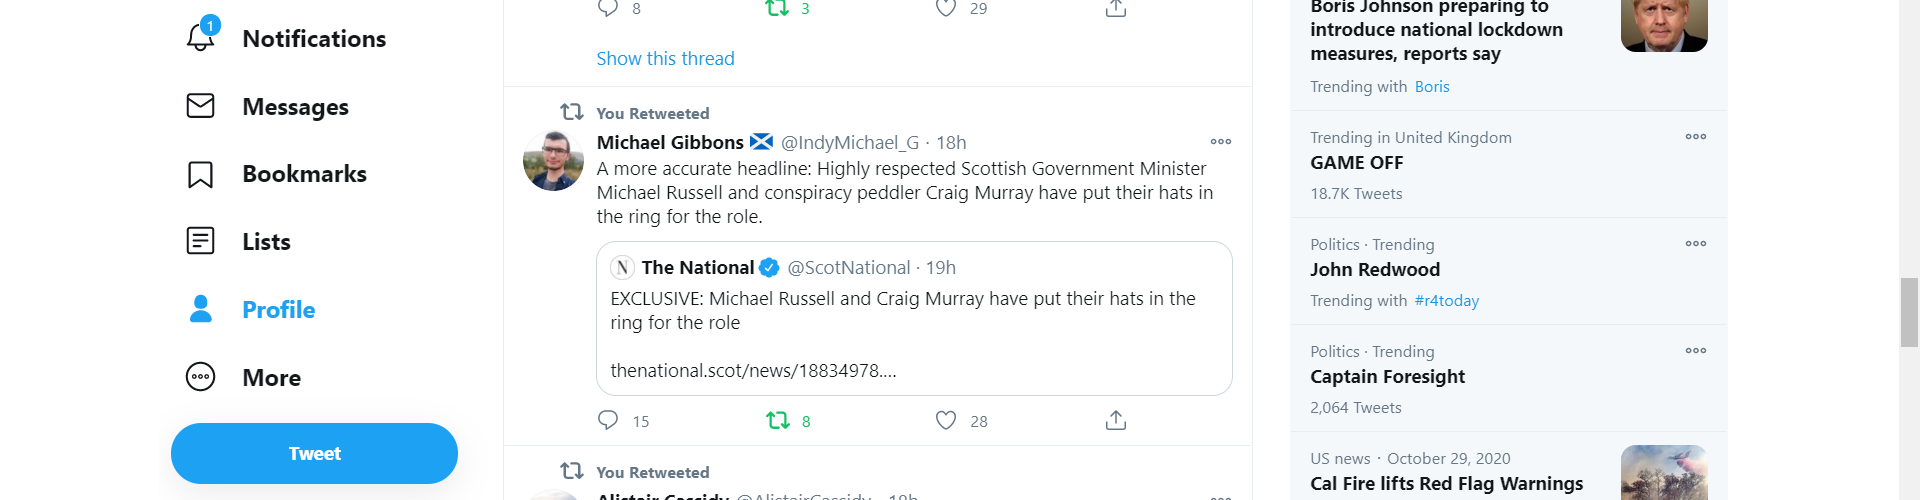Open the Messages envelope icon

[x=201, y=106]
